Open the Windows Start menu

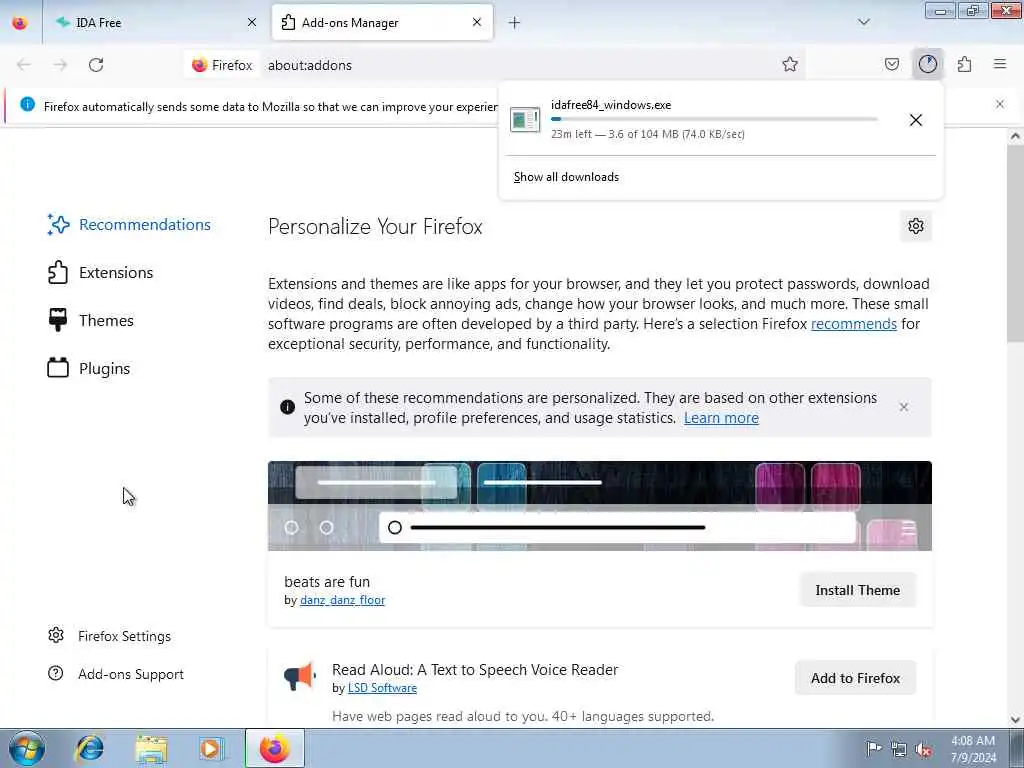(x=27, y=748)
